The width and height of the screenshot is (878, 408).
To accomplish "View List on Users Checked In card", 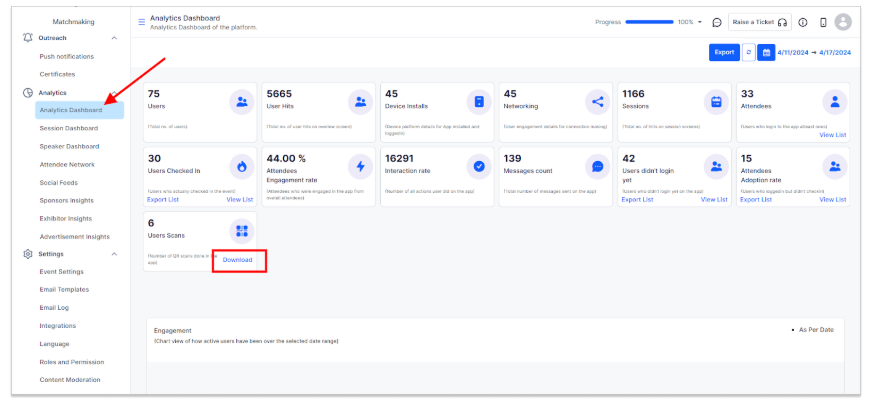I will [240, 200].
